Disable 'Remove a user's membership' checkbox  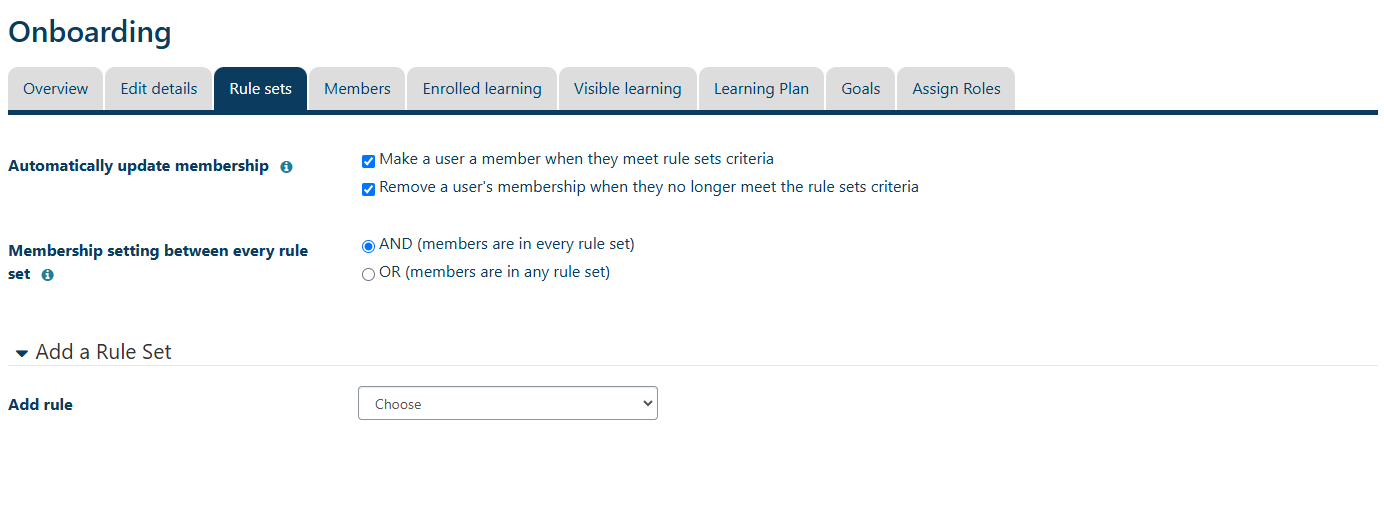[x=368, y=189]
